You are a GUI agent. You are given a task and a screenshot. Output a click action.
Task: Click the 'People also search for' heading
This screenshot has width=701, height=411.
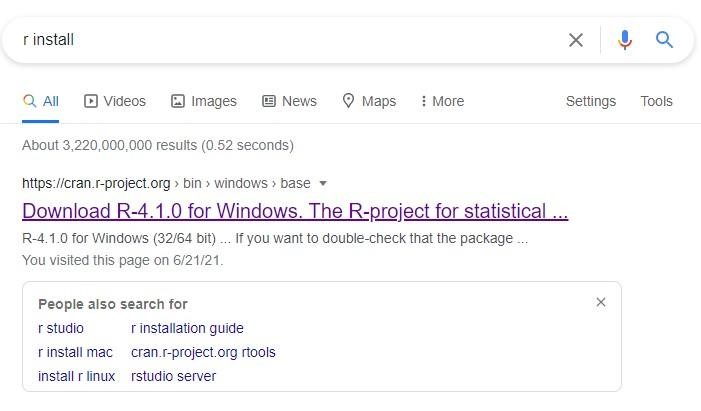[x=113, y=304]
